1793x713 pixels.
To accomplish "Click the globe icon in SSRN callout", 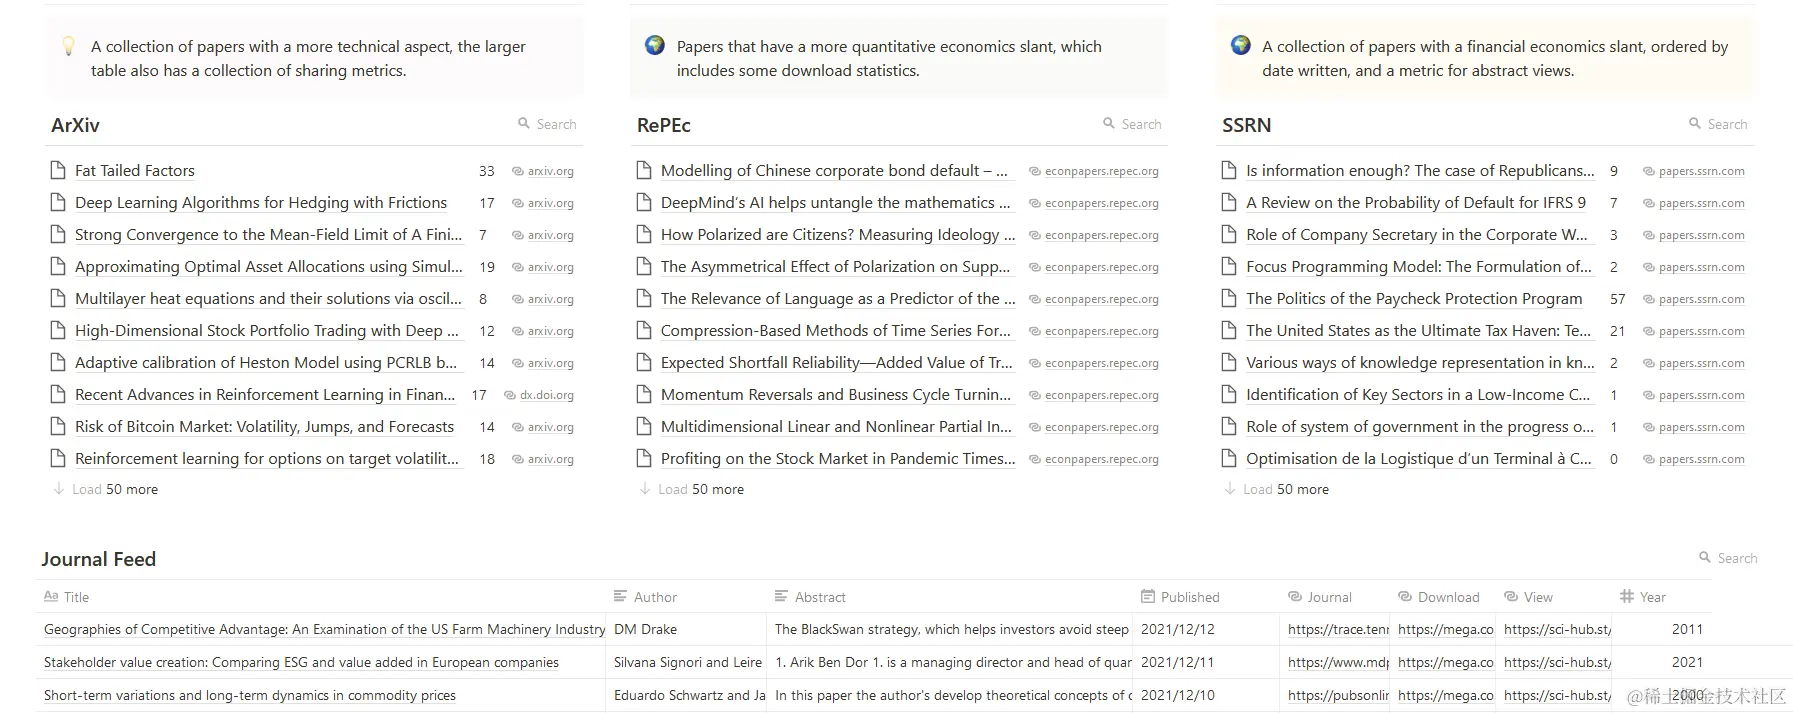I will pos(1241,45).
